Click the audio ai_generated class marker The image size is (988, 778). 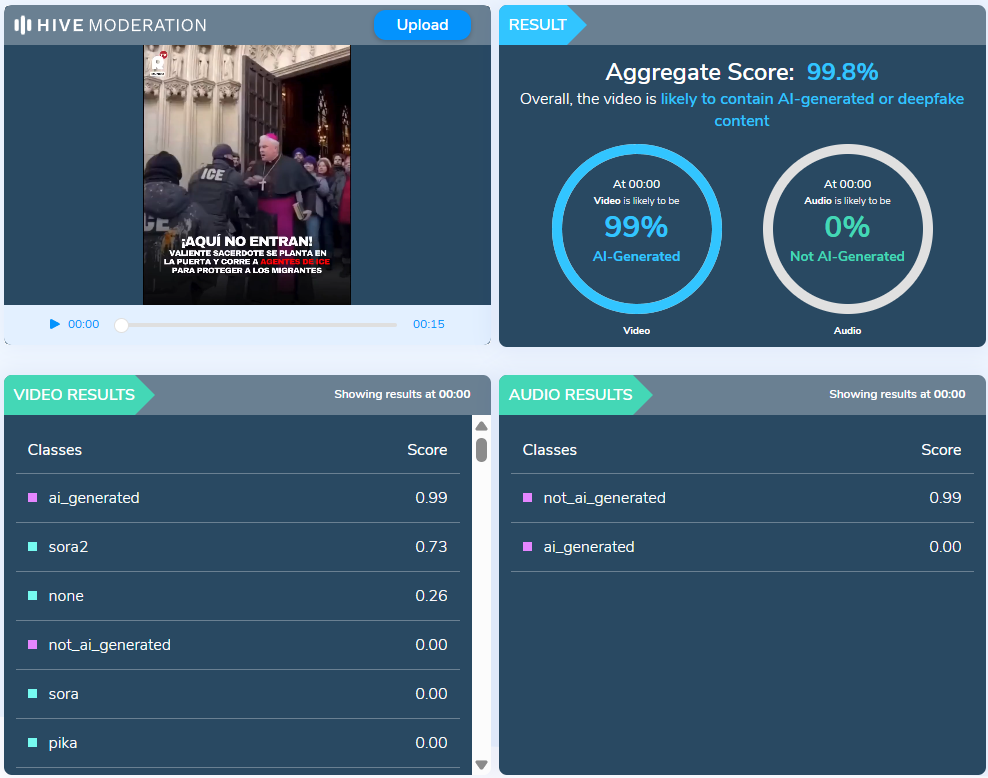pos(528,547)
